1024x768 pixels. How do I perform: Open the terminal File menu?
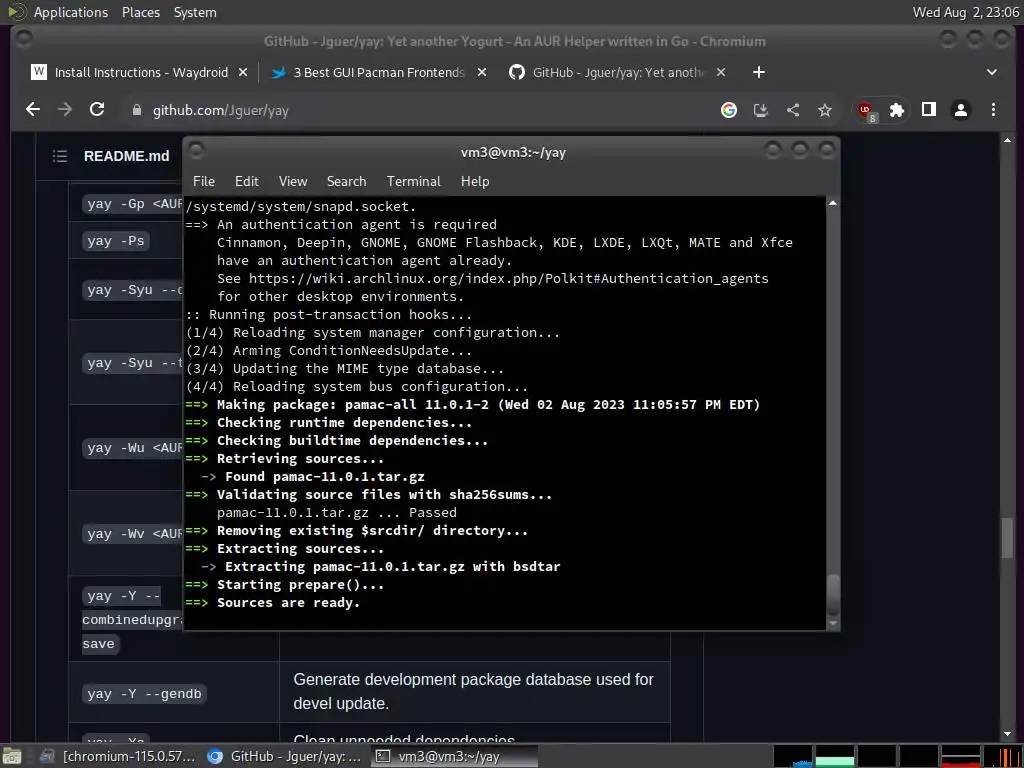click(x=204, y=182)
